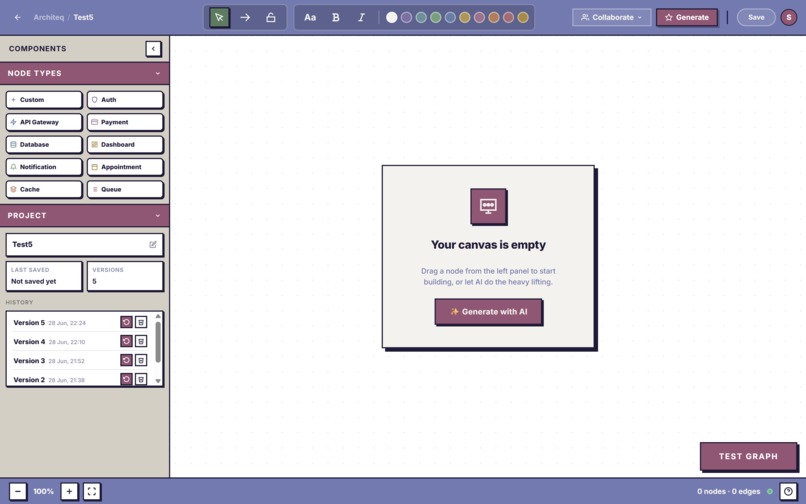
Task: Restore Version 4
Action: click(x=126, y=341)
